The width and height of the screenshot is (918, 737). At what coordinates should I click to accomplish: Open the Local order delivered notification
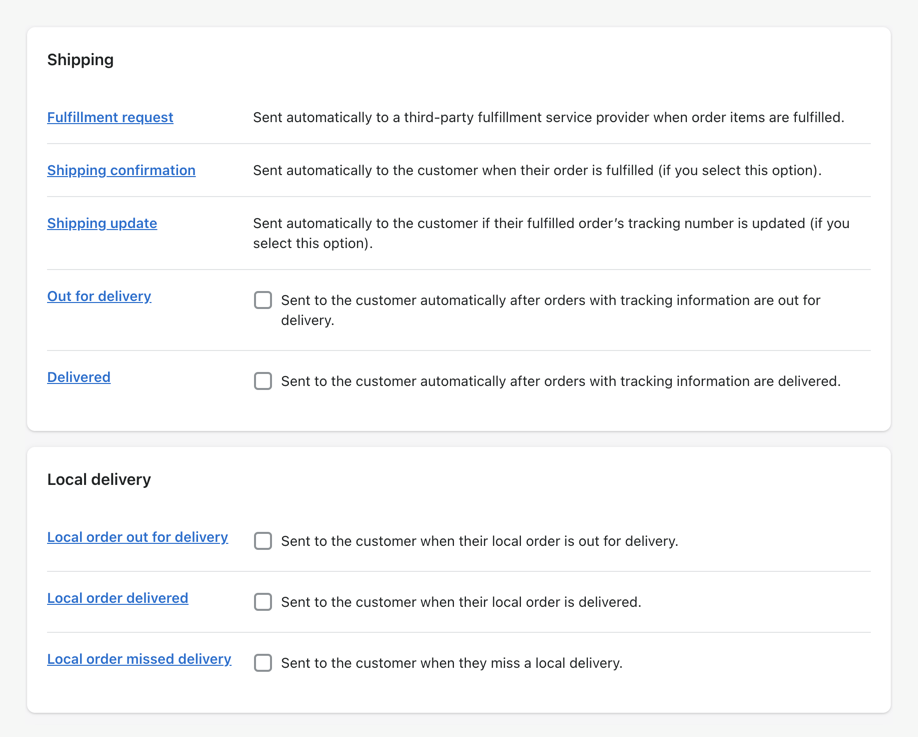point(117,598)
